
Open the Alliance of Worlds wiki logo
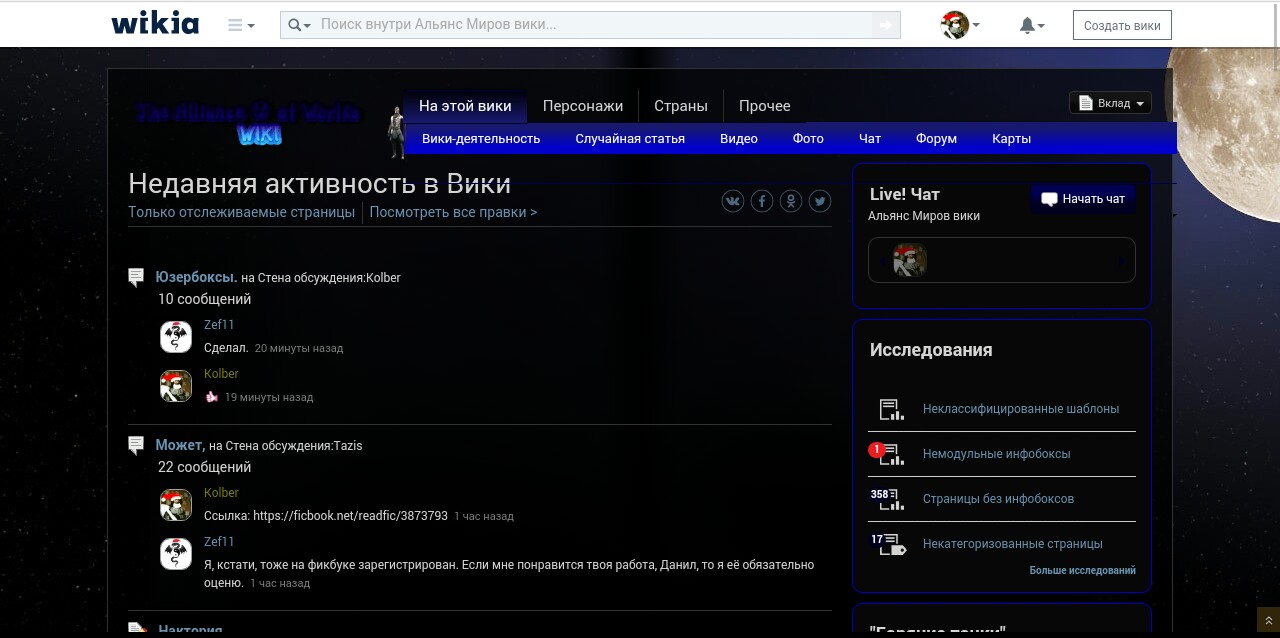pyautogui.click(x=247, y=124)
